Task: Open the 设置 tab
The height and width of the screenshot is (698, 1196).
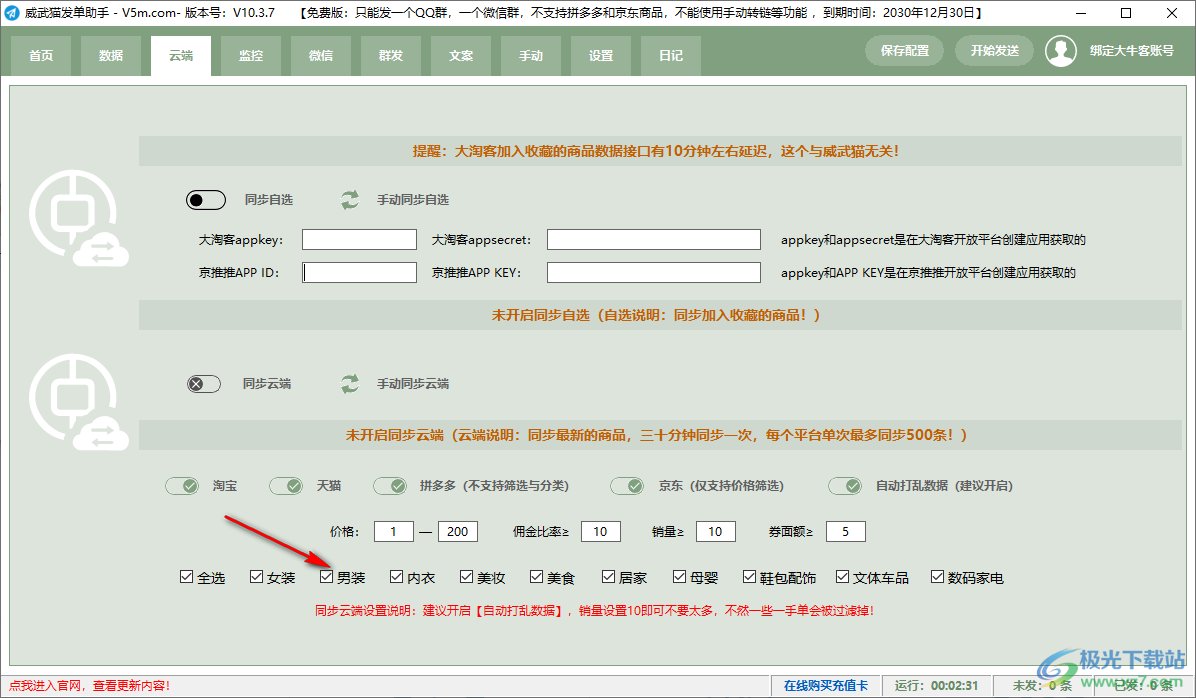Action: click(x=601, y=56)
